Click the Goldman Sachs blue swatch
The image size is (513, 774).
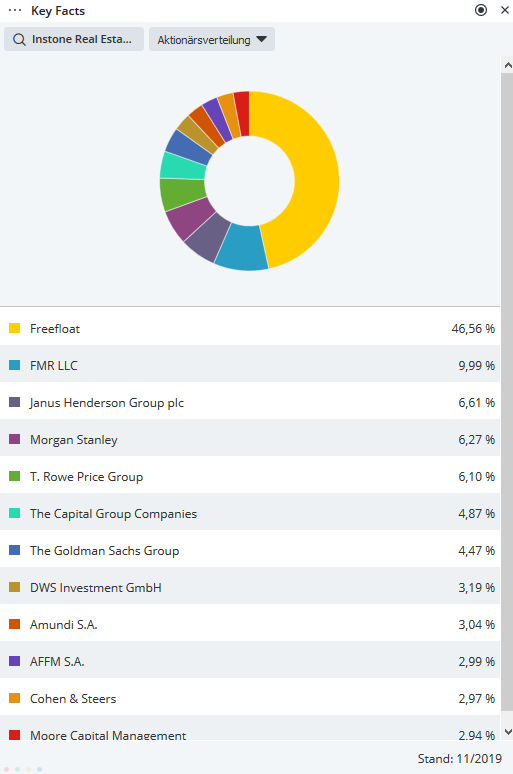(x=14, y=550)
